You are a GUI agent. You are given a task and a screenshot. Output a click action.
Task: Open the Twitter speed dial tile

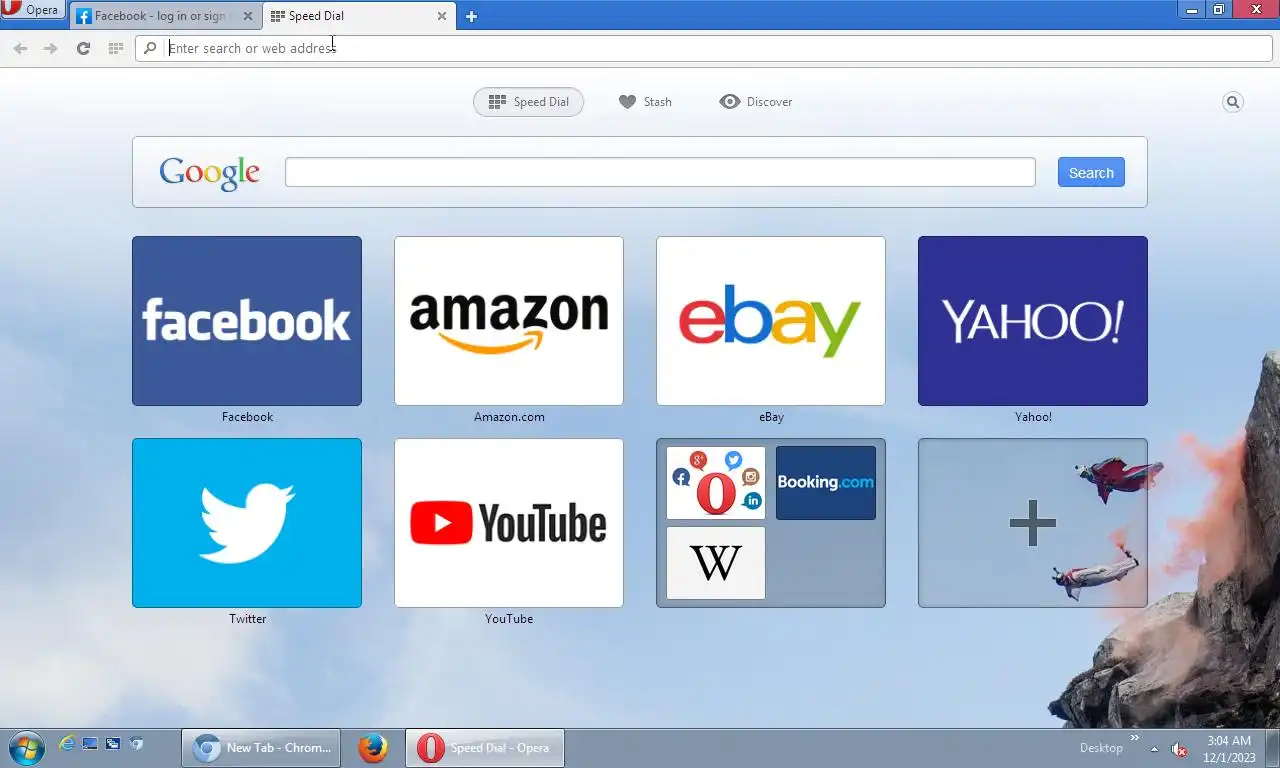(x=247, y=523)
